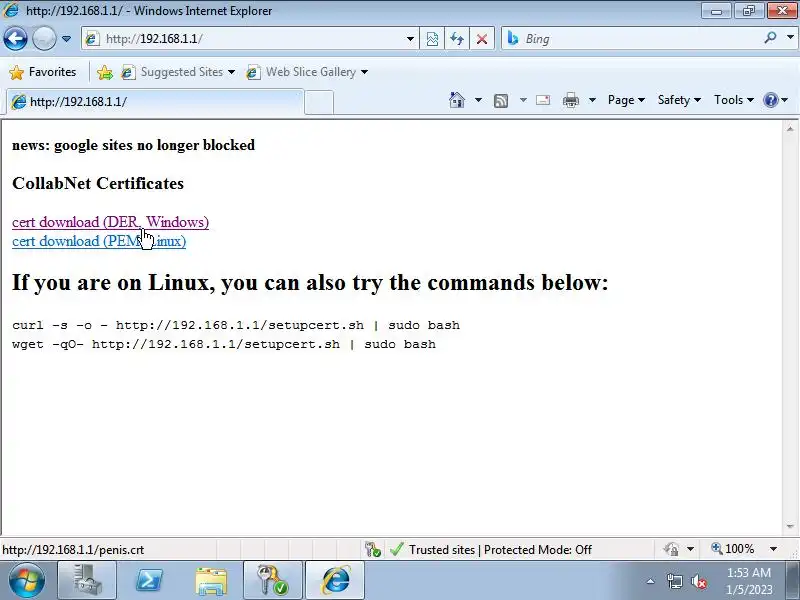Open a new blank tab

[319, 102]
